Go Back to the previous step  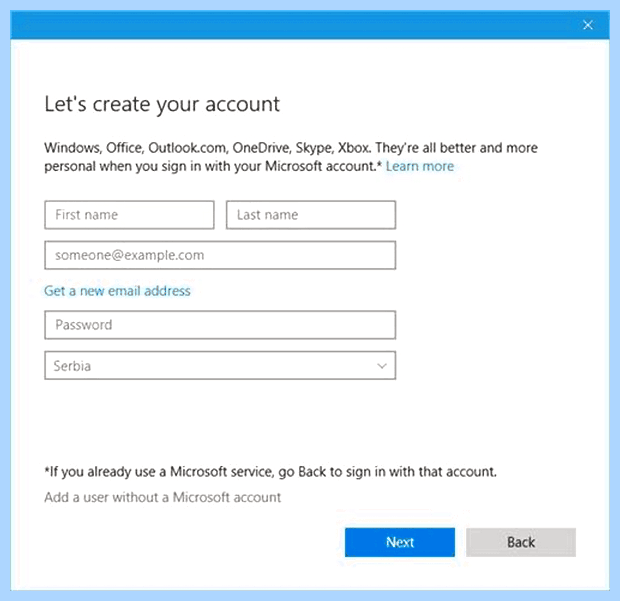tap(521, 542)
